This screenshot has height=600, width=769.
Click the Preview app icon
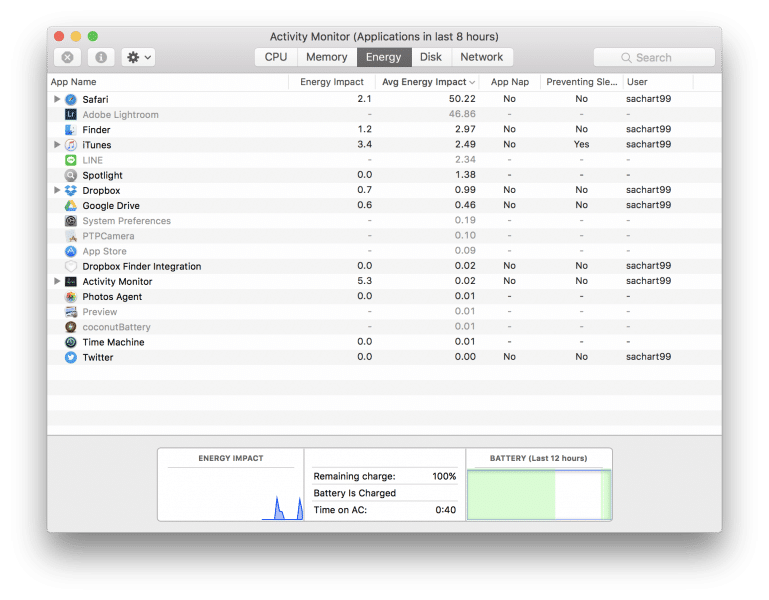point(71,312)
